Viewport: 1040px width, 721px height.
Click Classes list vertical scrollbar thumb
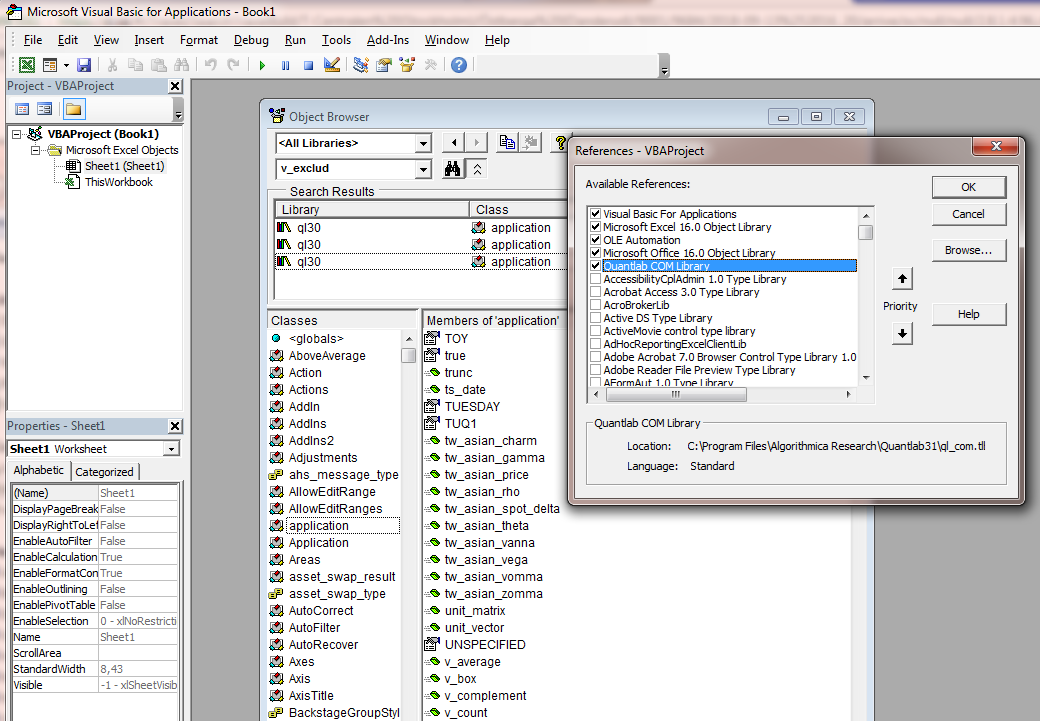pos(409,356)
